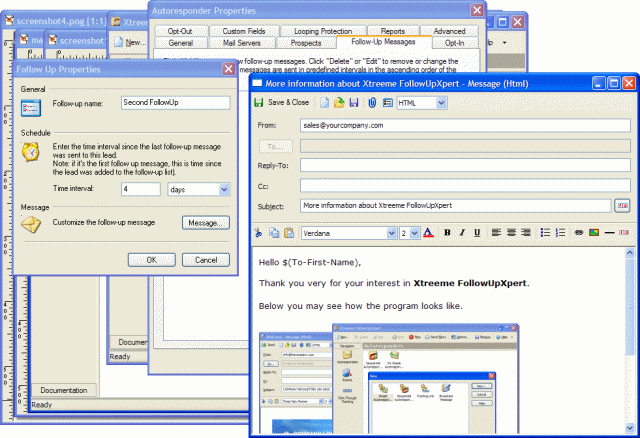The height and width of the screenshot is (438, 640).
Task: Click the Reply-To input field
Action: 465,165
